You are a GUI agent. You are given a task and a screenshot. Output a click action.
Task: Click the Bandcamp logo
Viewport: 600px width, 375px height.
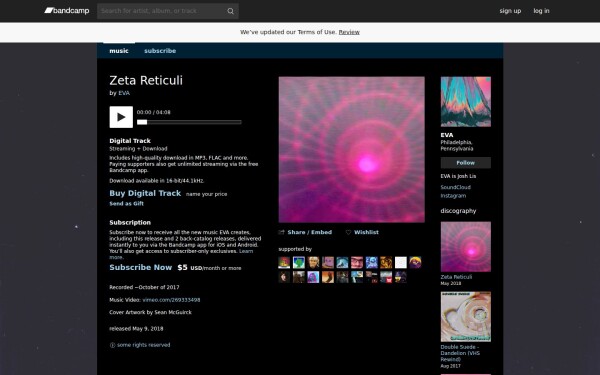[x=67, y=11]
